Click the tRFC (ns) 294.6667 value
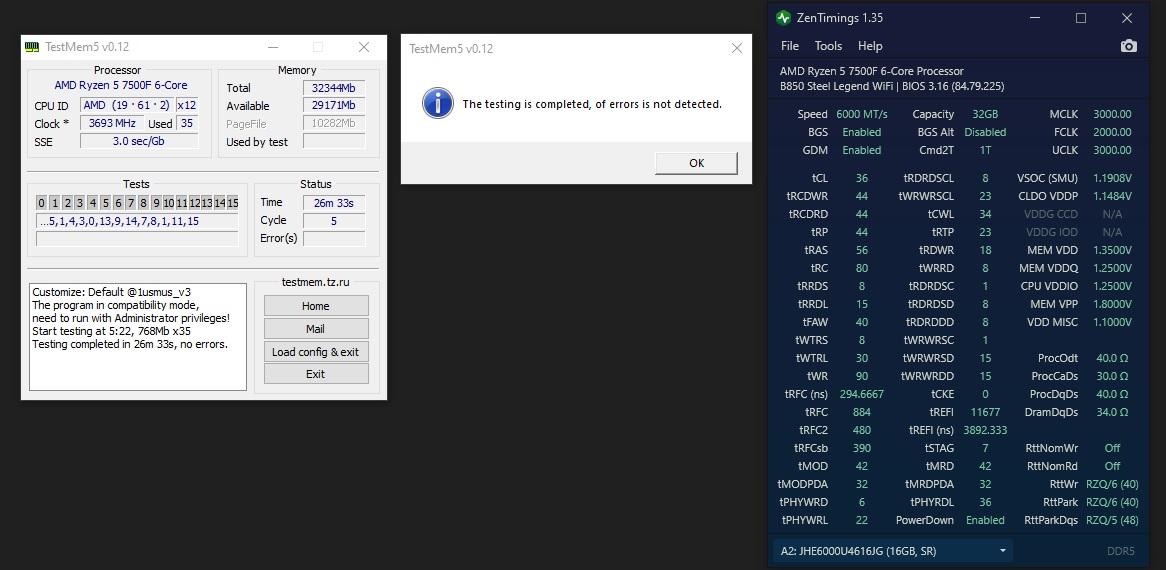The image size is (1166, 570). point(862,395)
